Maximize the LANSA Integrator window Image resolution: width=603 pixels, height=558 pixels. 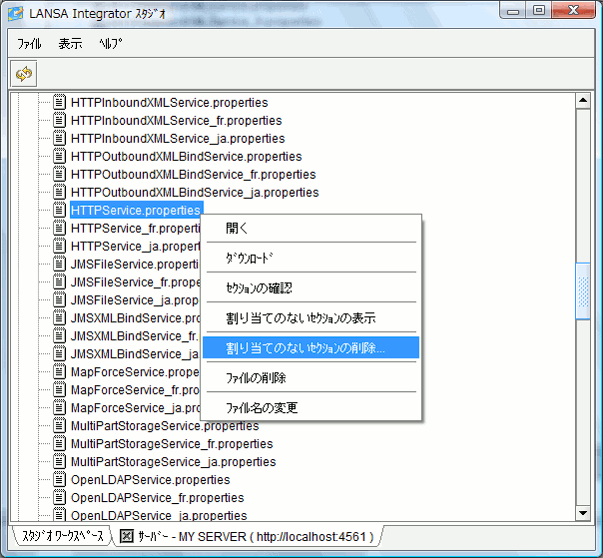(x=539, y=10)
